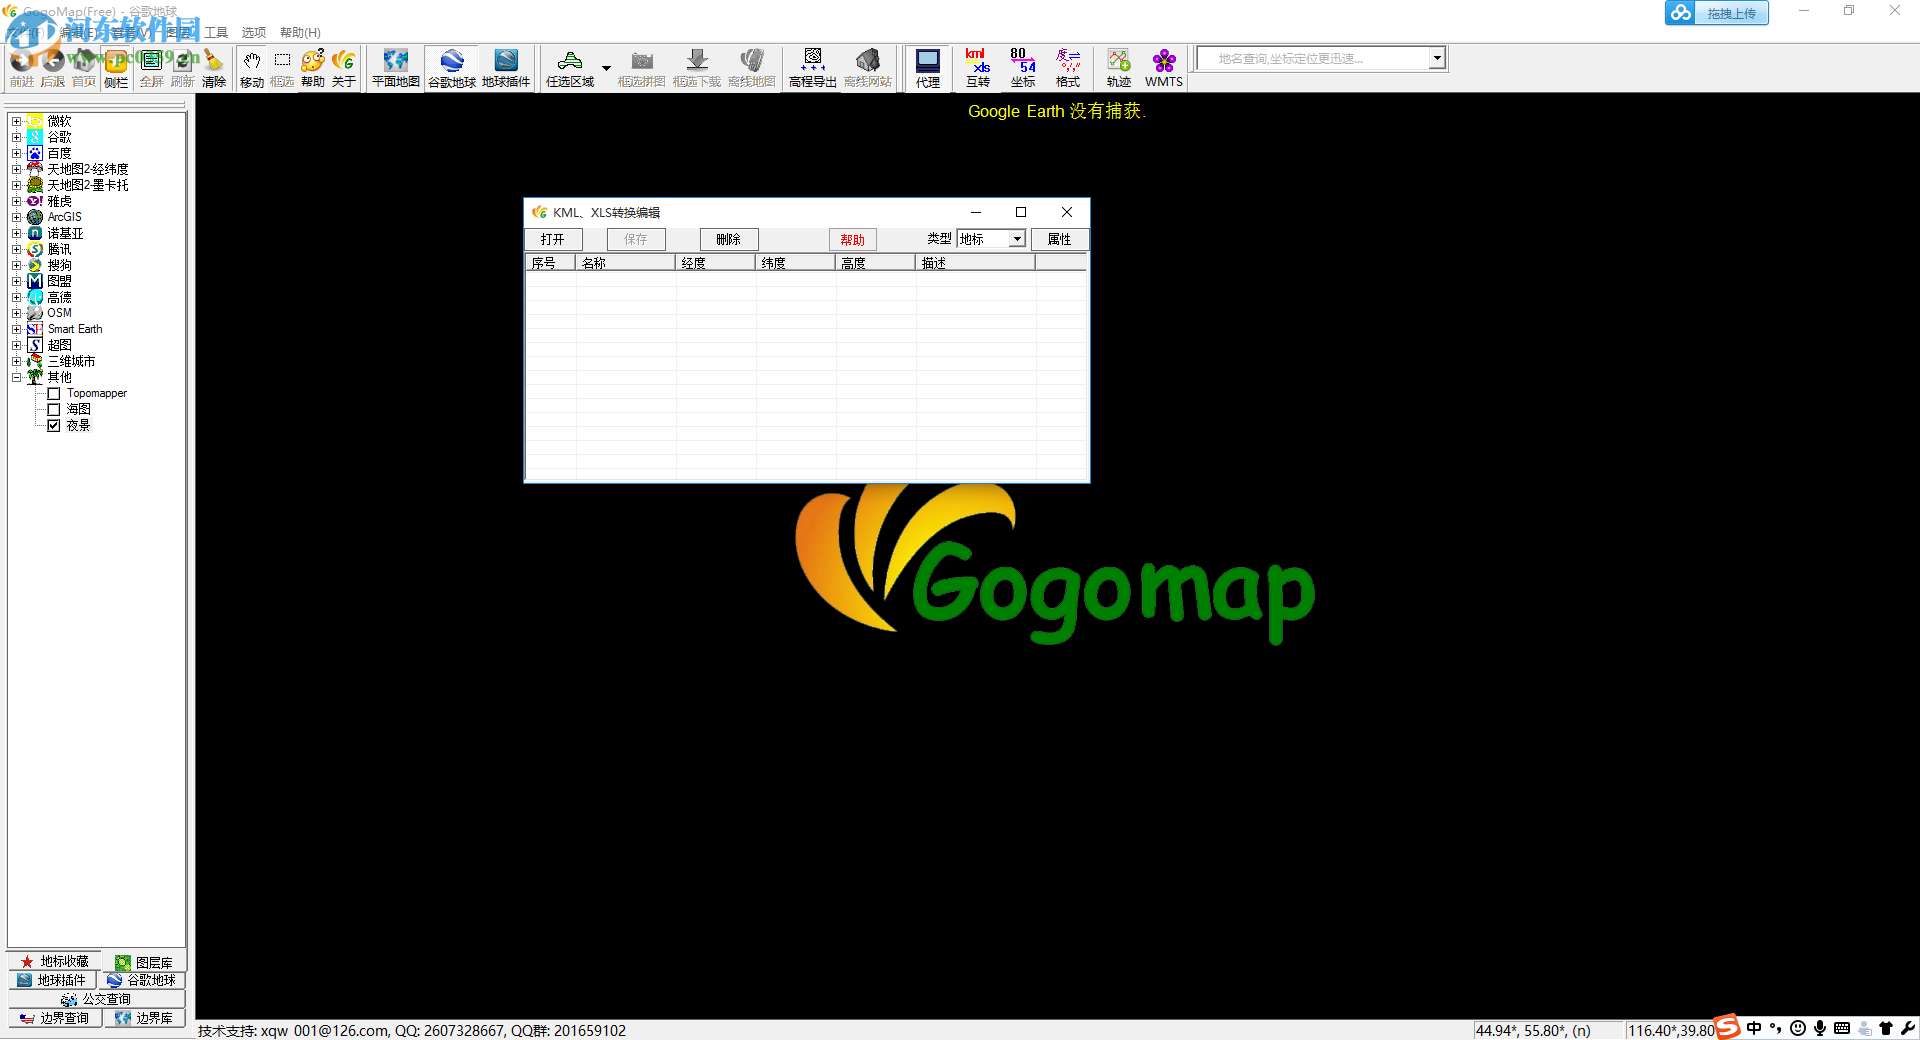Viewport: 1920px width, 1040px height.
Task: Click the toolbar 帮助 help icon
Action: click(x=313, y=68)
